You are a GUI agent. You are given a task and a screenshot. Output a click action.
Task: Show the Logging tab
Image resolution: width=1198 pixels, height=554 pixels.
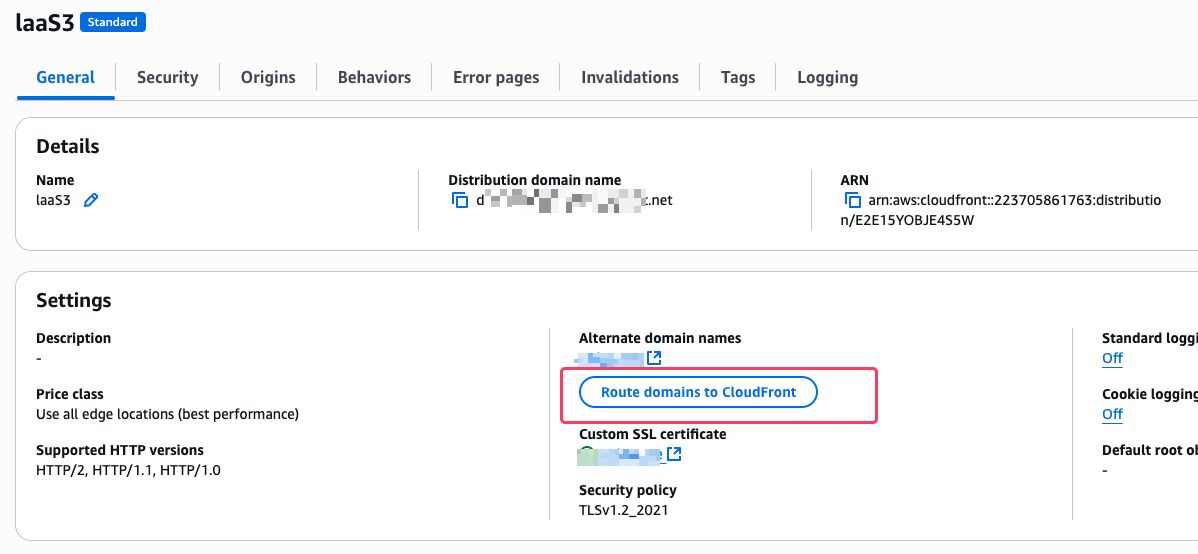click(827, 77)
